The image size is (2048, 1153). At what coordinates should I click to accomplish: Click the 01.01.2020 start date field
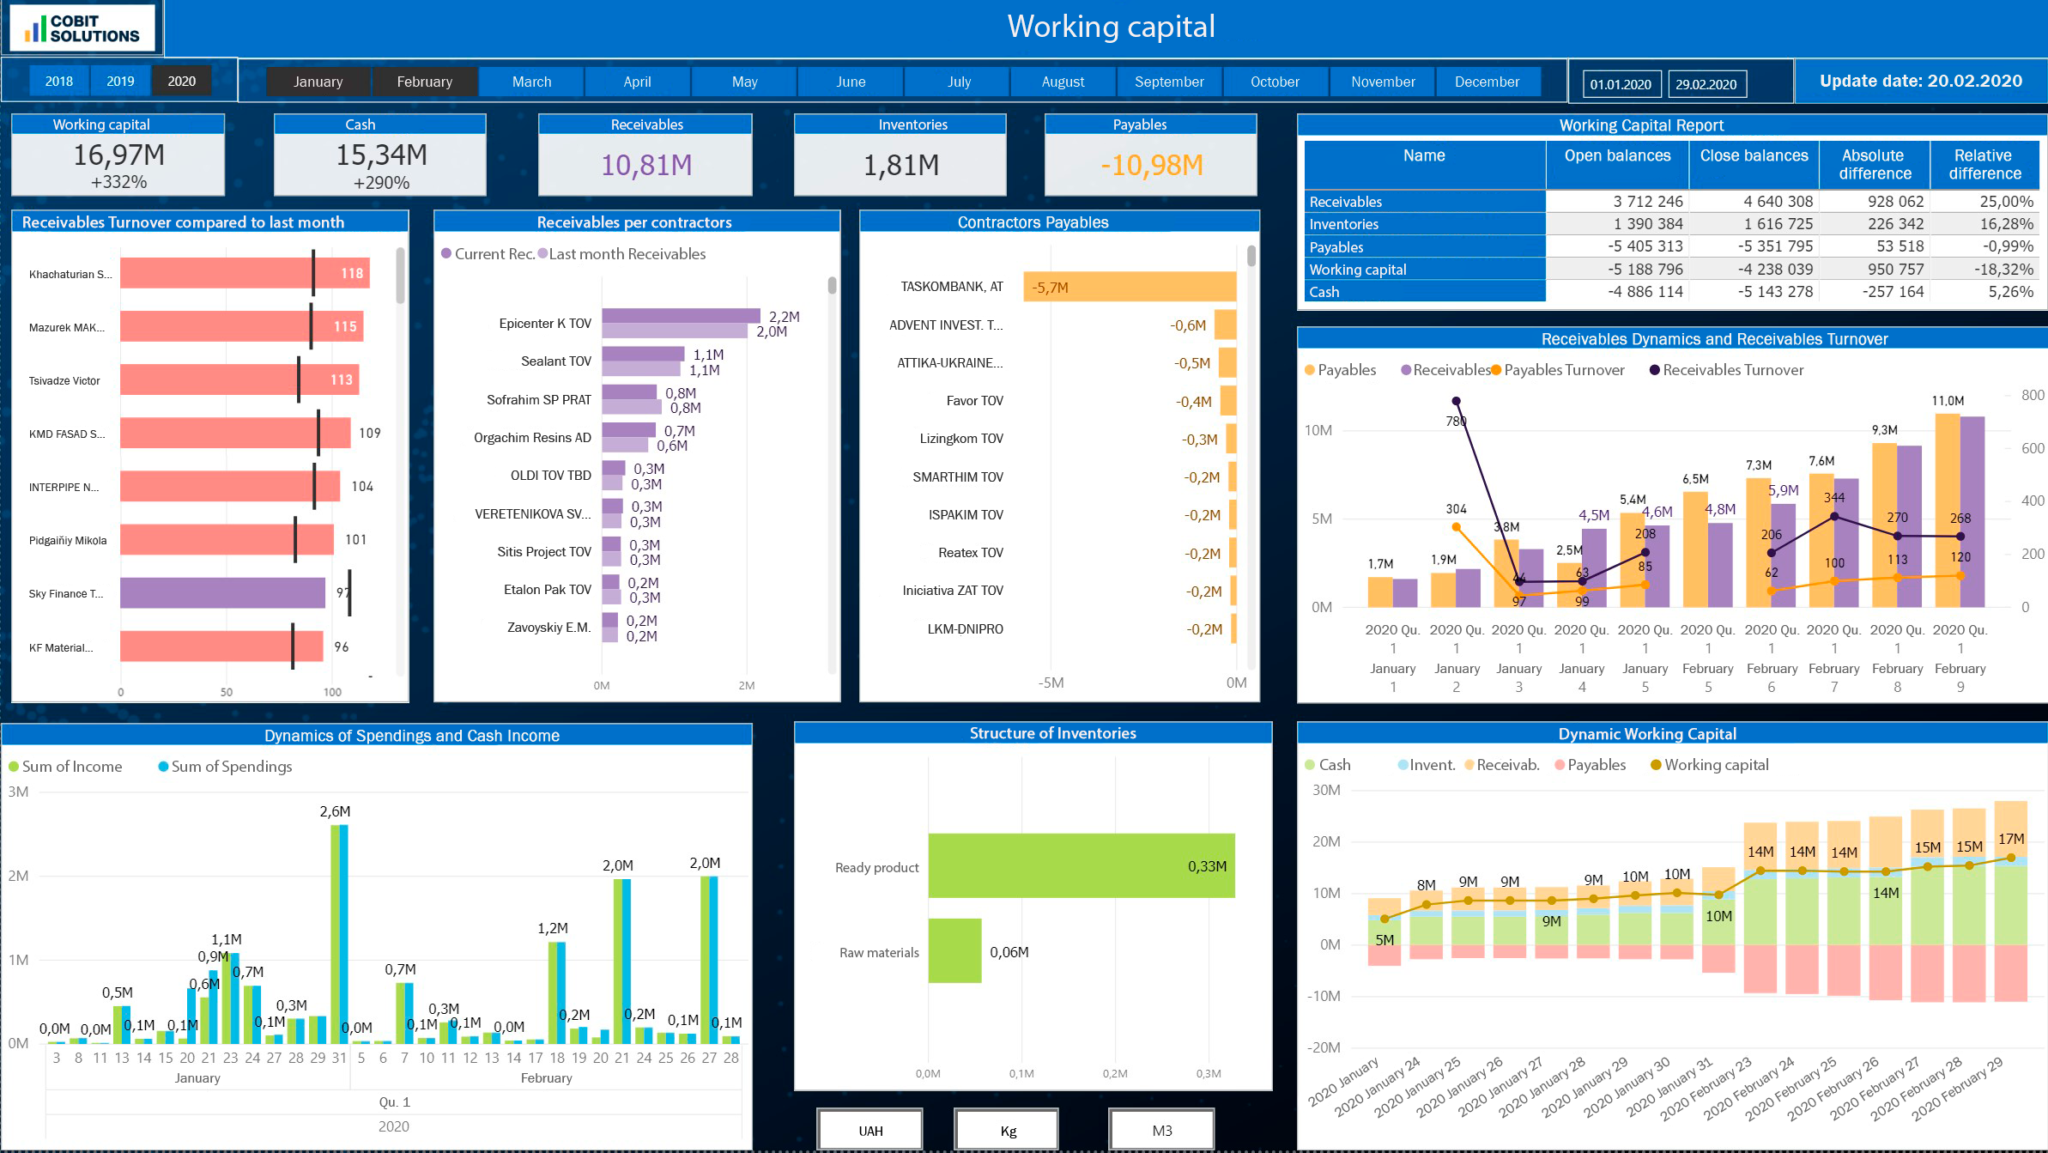pyautogui.click(x=1620, y=84)
